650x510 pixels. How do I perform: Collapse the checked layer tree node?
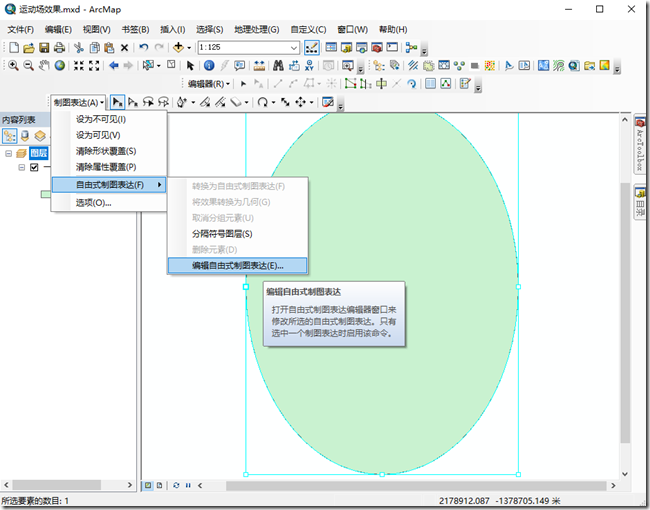point(22,167)
